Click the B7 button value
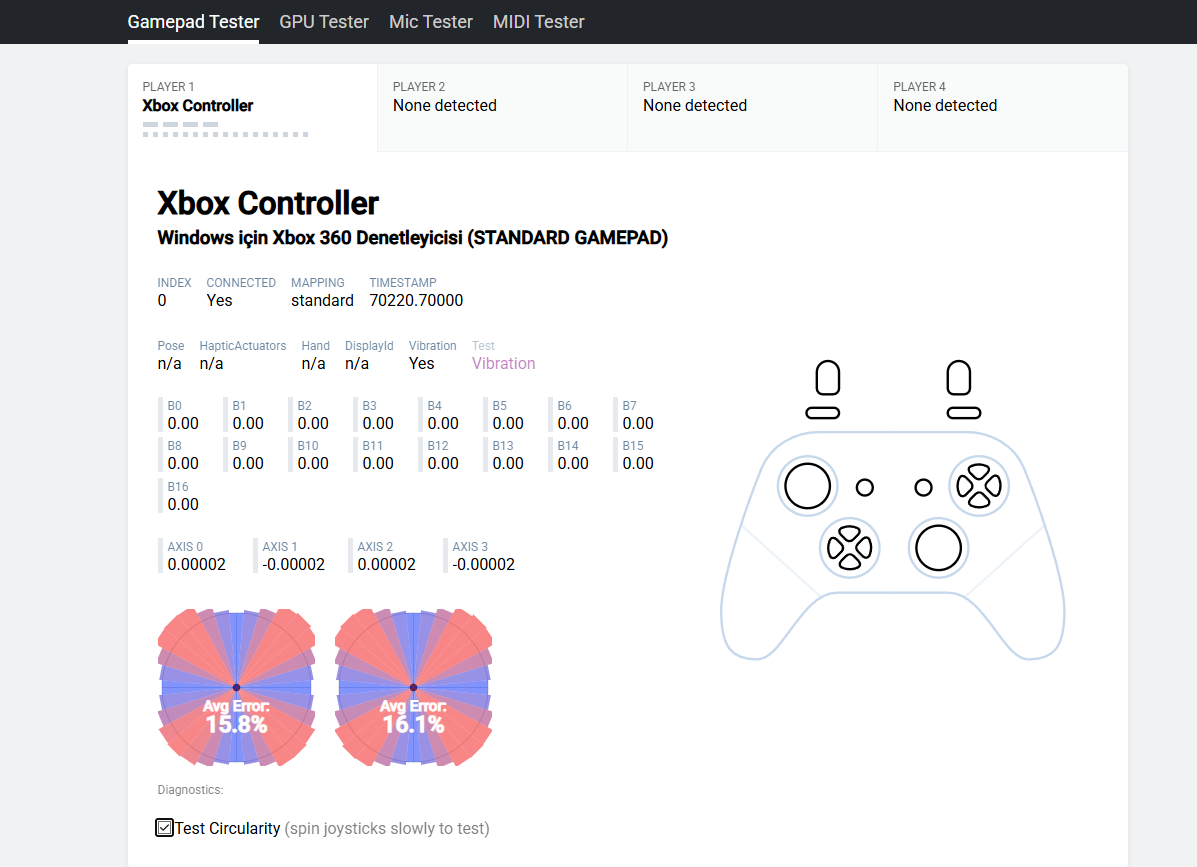 pyautogui.click(x=638, y=424)
